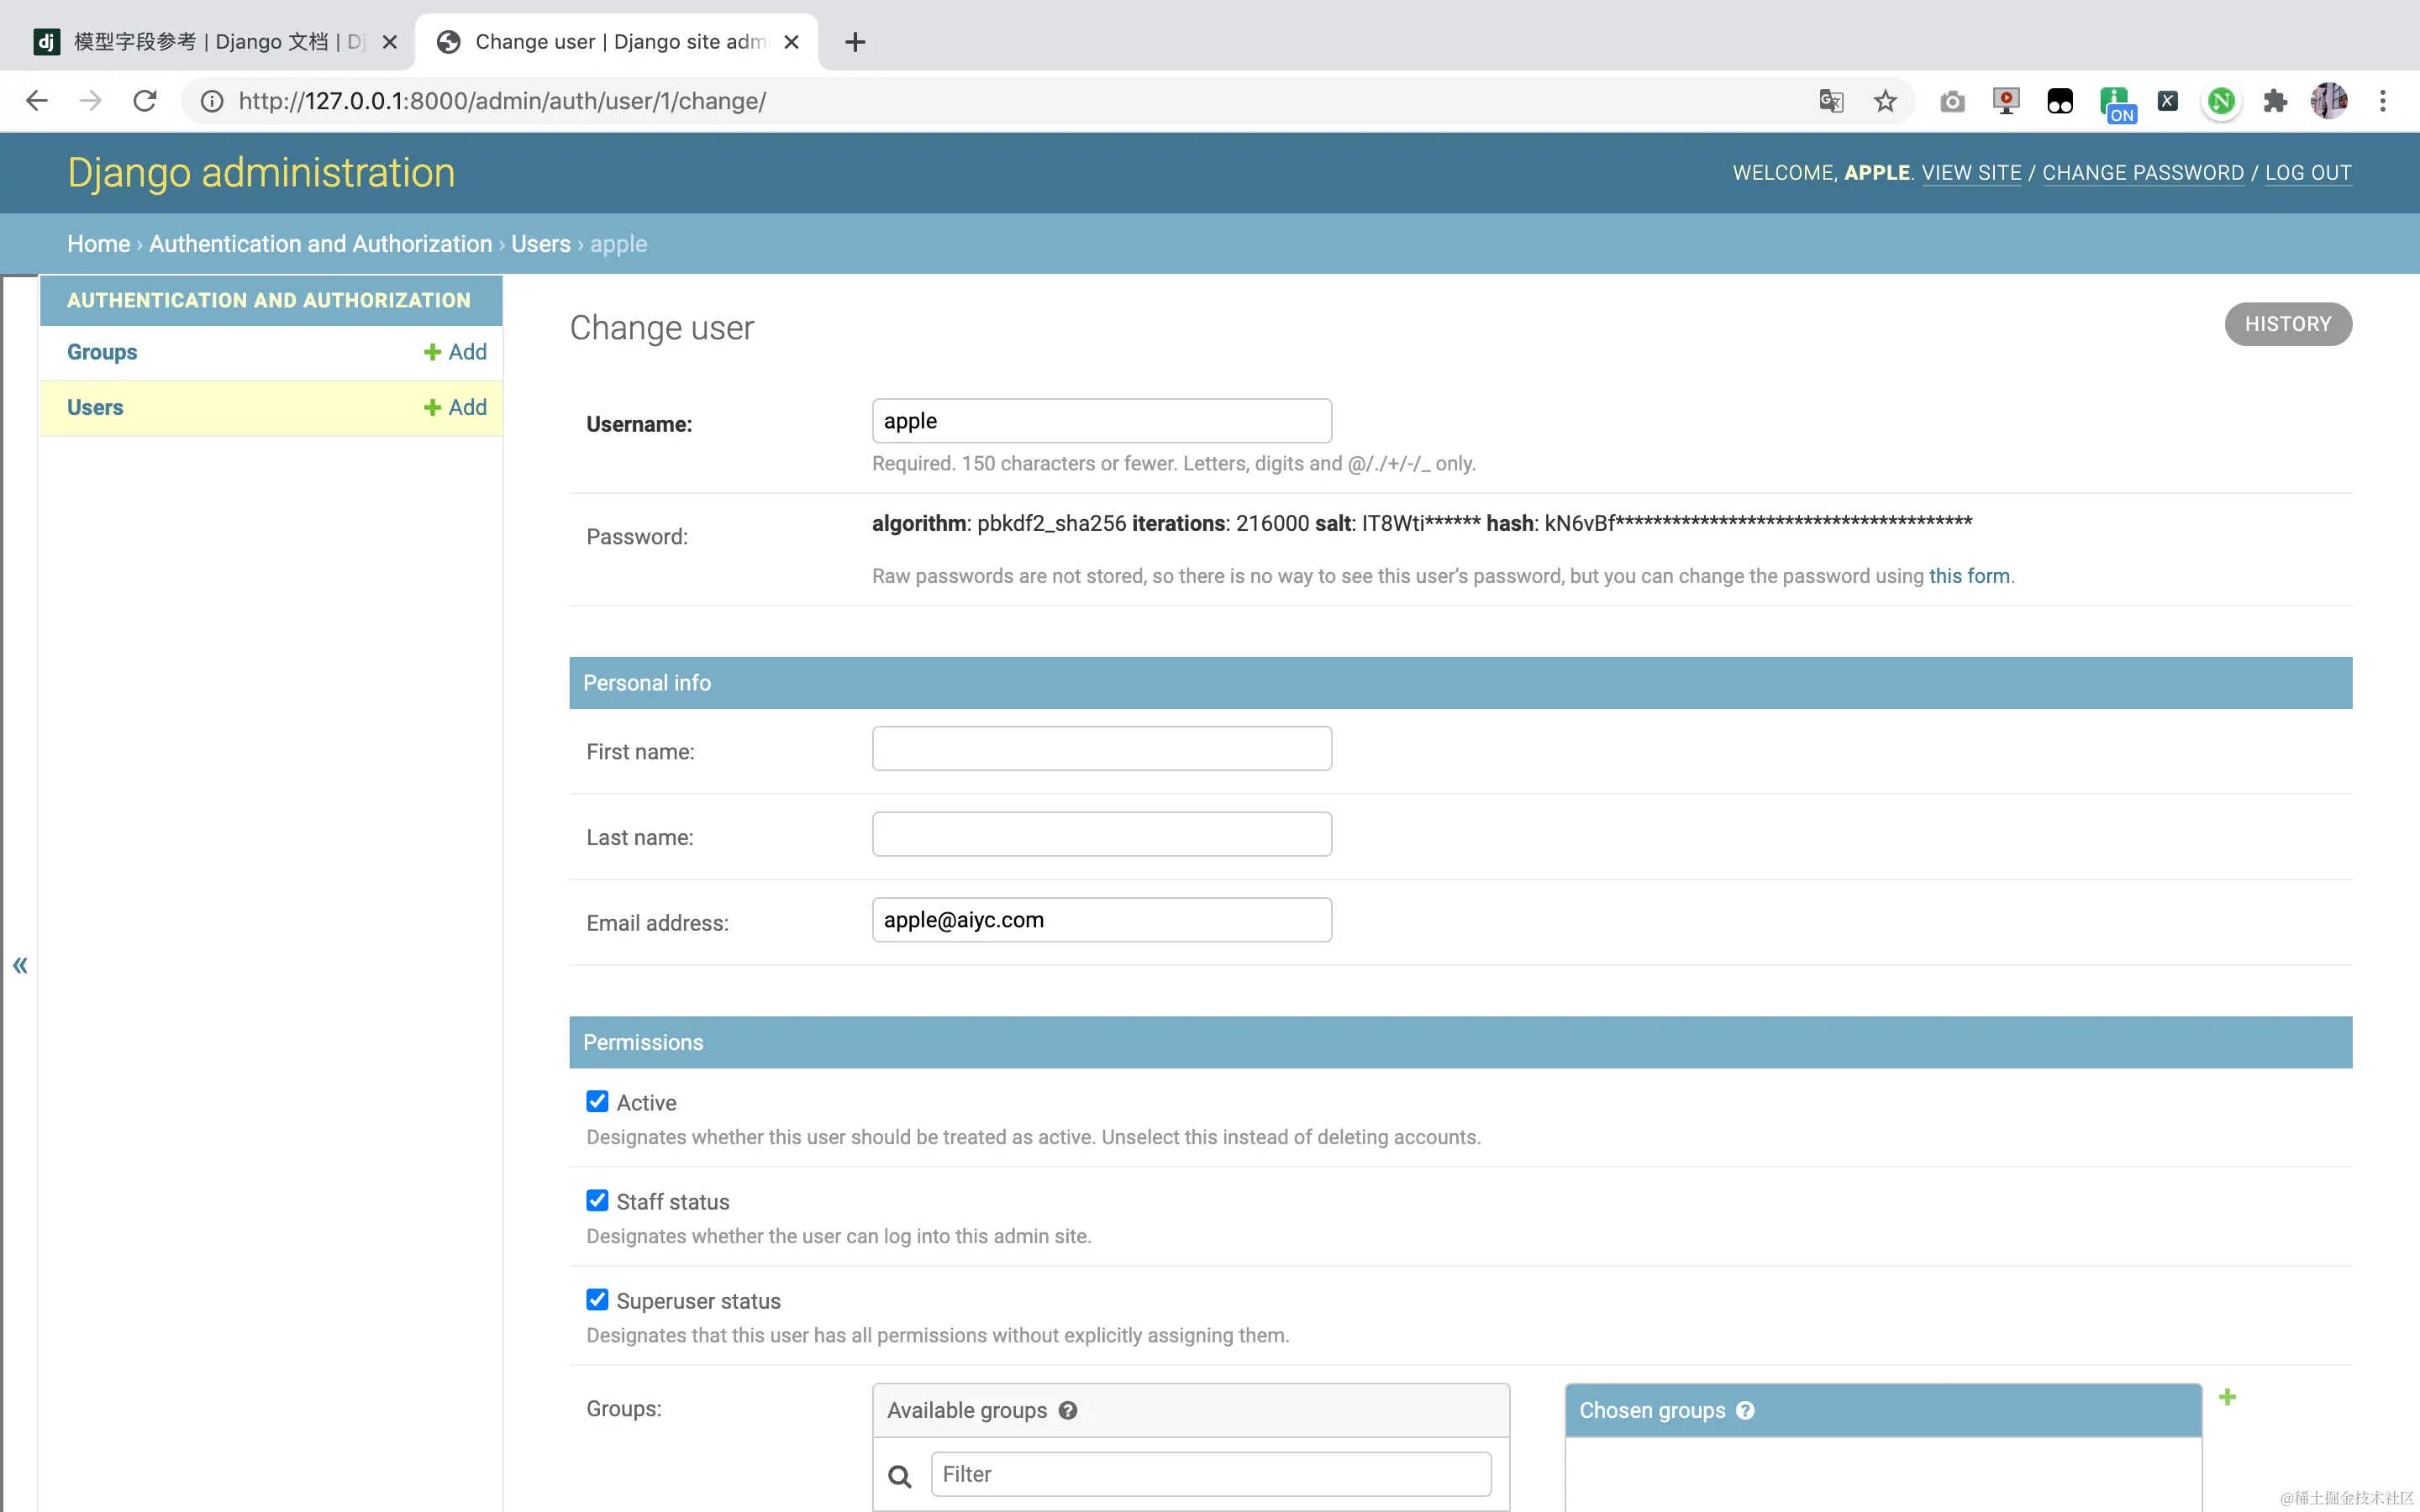
Task: Open the Groups item in the sidebar
Action: pyautogui.click(x=102, y=352)
